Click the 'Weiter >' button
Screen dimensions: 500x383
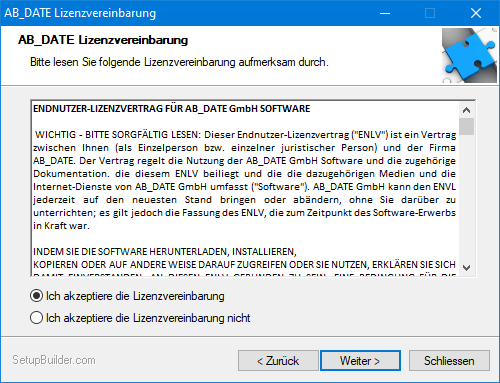click(x=360, y=360)
